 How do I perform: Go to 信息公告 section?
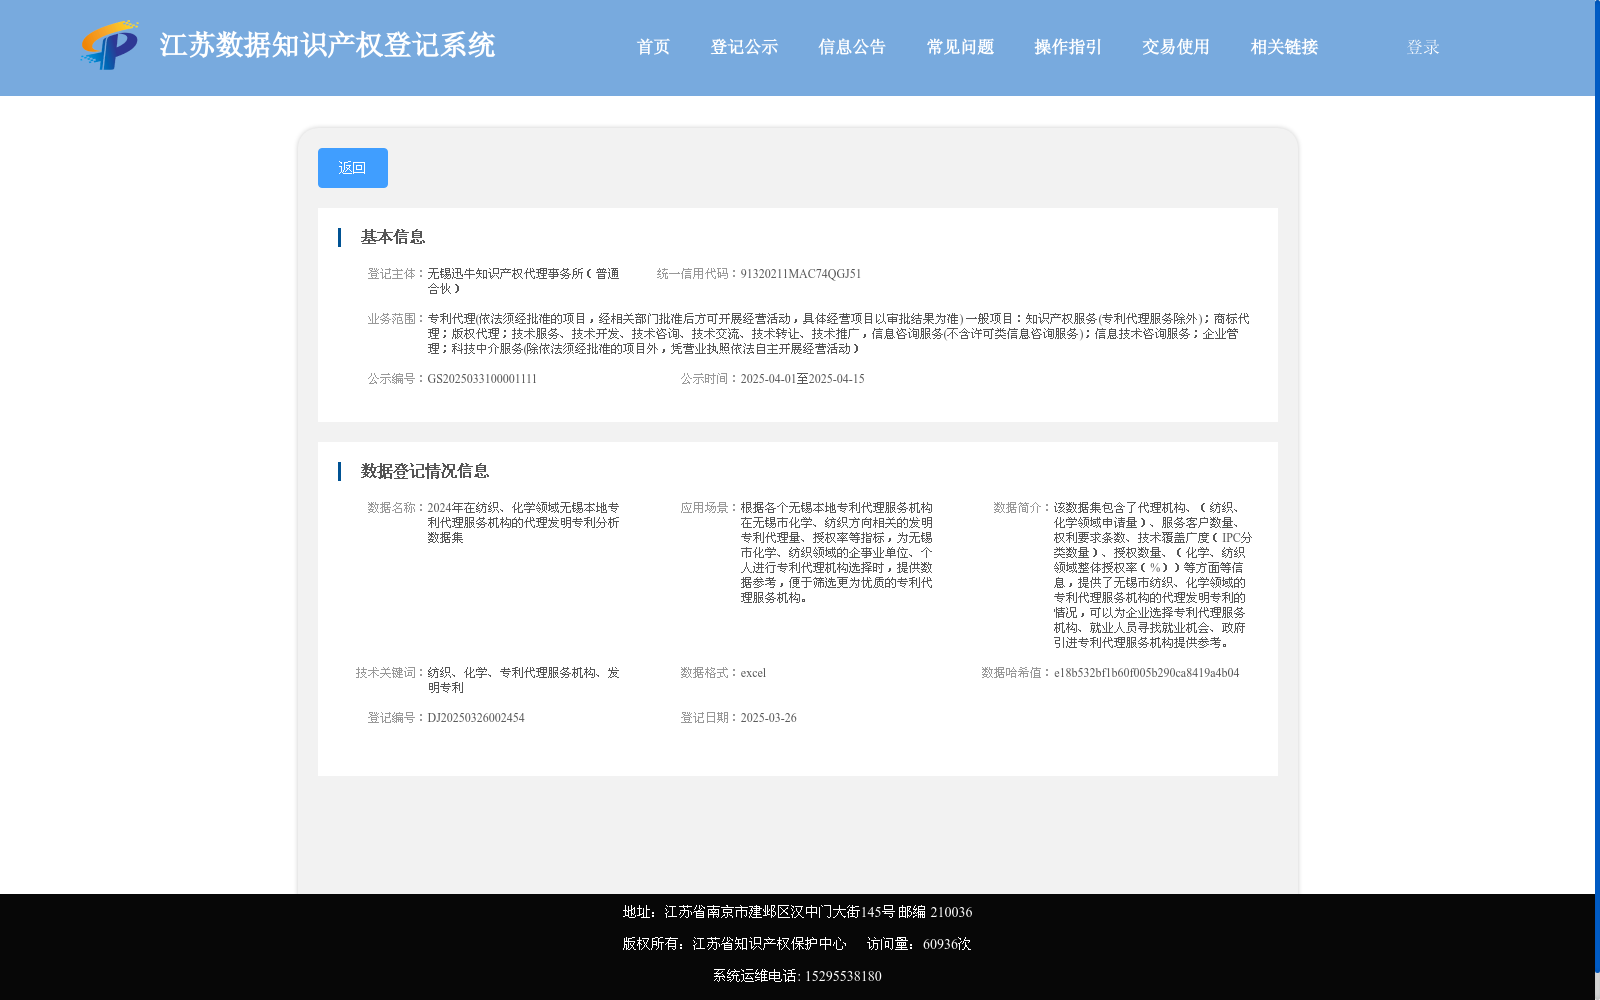[x=852, y=47]
